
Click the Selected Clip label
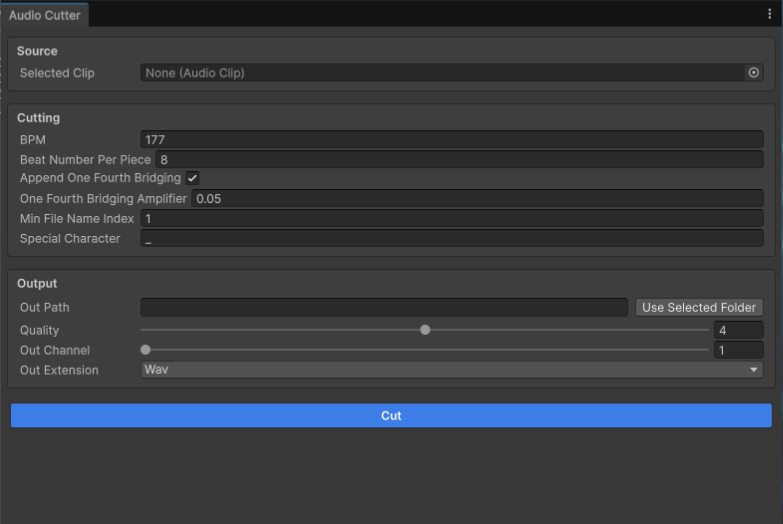click(57, 73)
